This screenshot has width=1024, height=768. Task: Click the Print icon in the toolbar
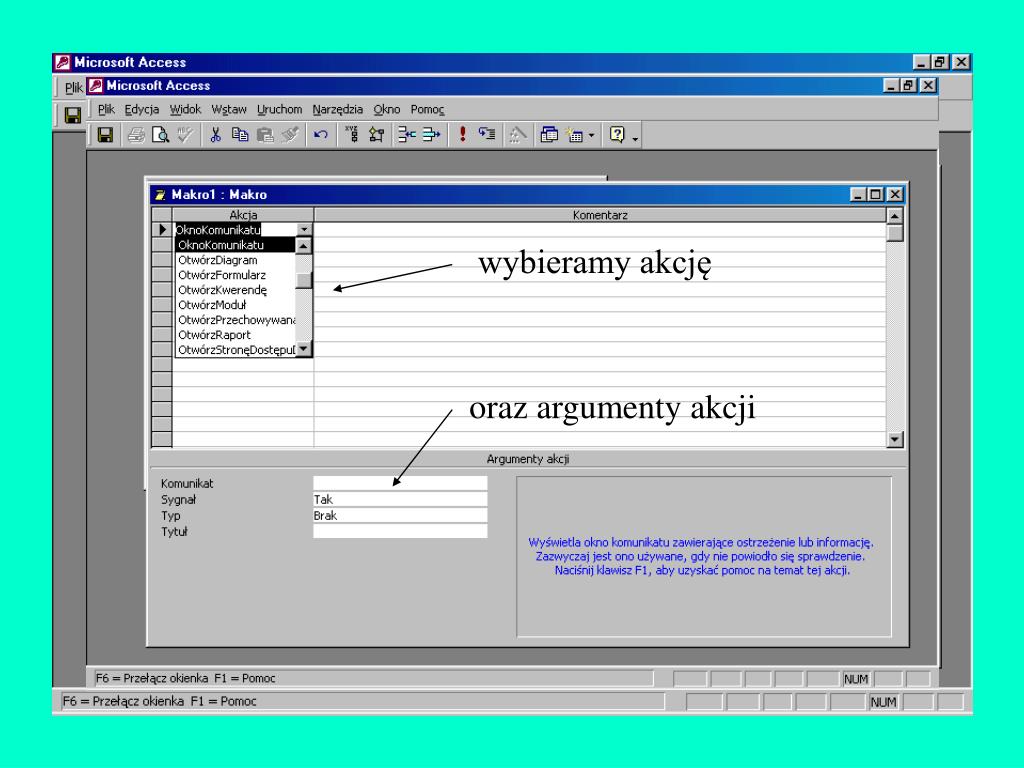136,135
